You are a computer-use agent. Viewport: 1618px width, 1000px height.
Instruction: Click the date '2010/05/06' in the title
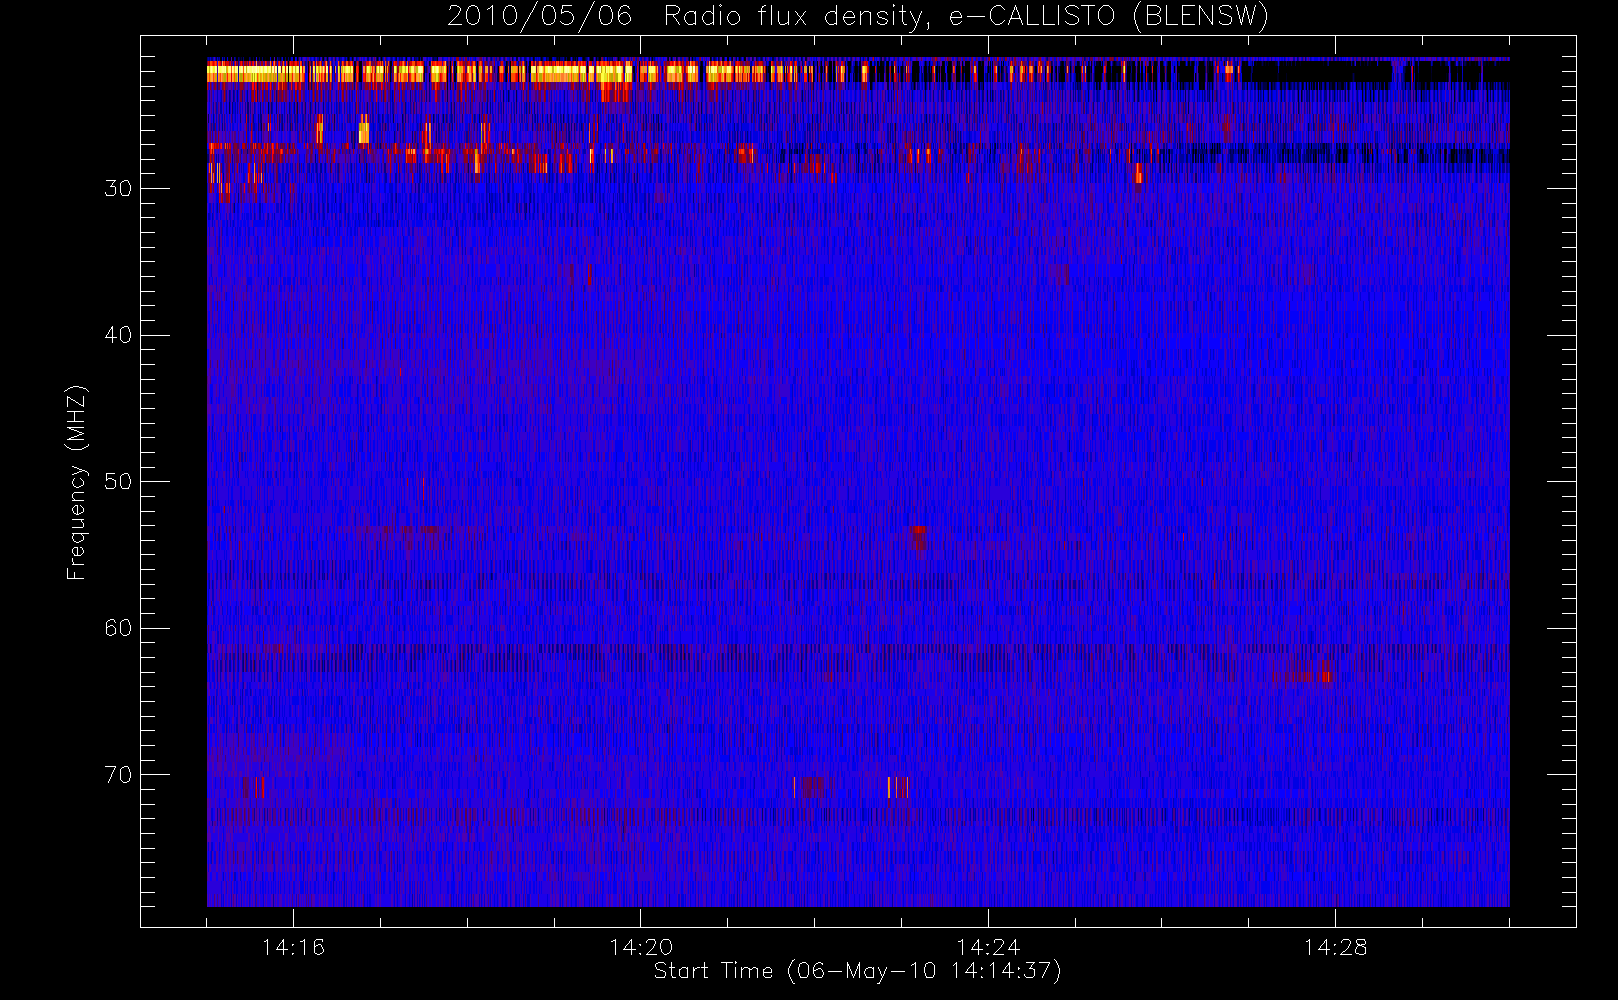pos(540,17)
